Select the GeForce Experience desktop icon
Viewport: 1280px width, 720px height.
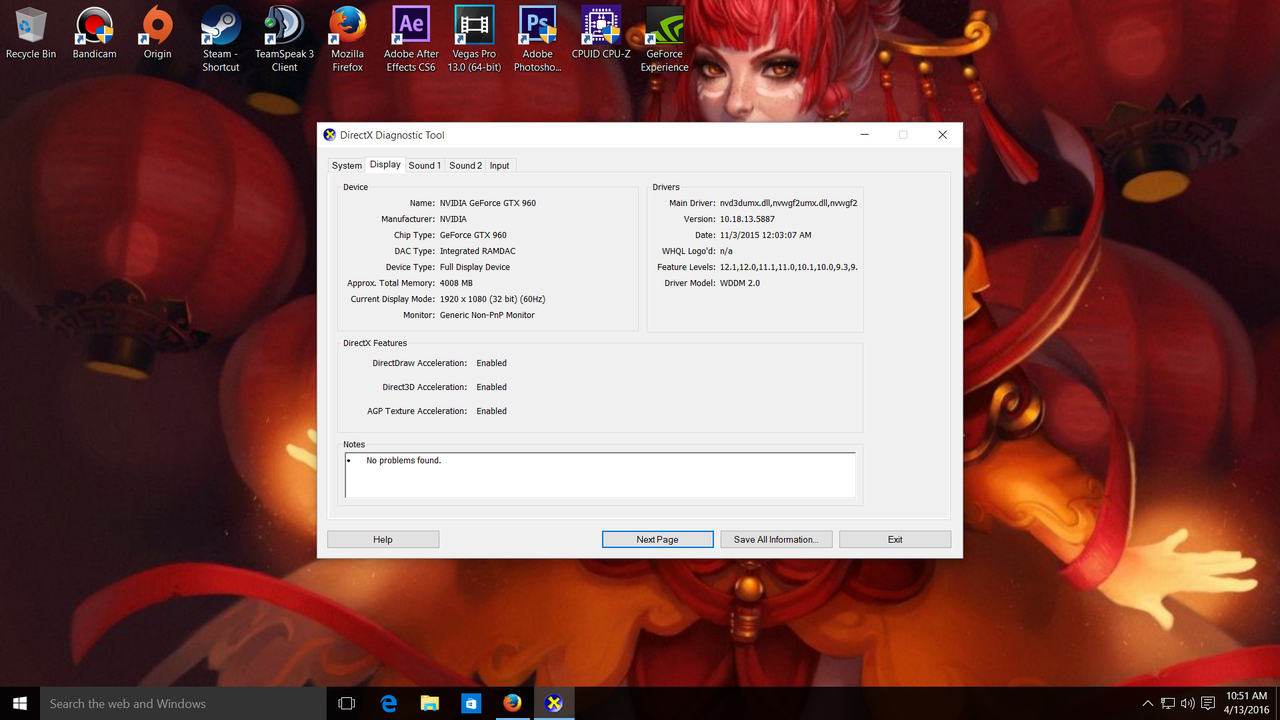[x=665, y=39]
